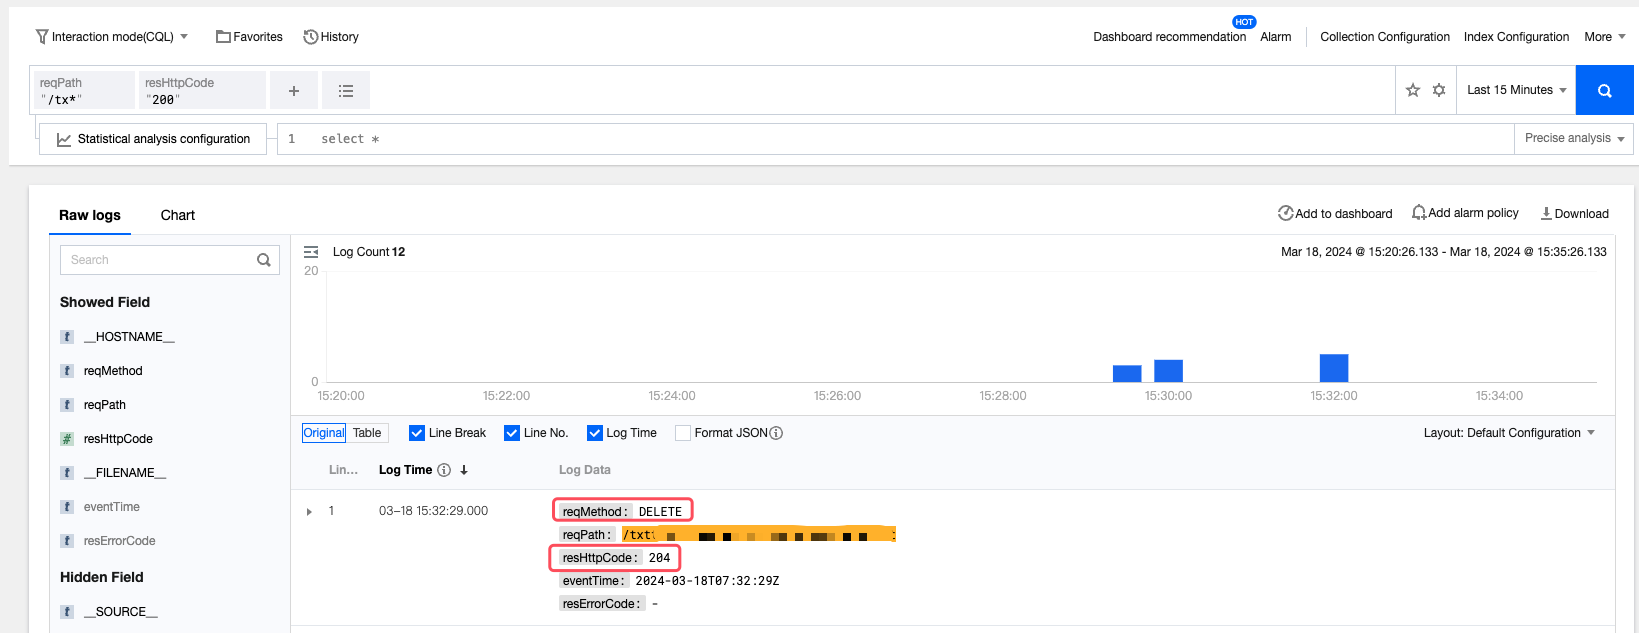
Task: Click the info icon next to Log Time
Action: (x=444, y=470)
